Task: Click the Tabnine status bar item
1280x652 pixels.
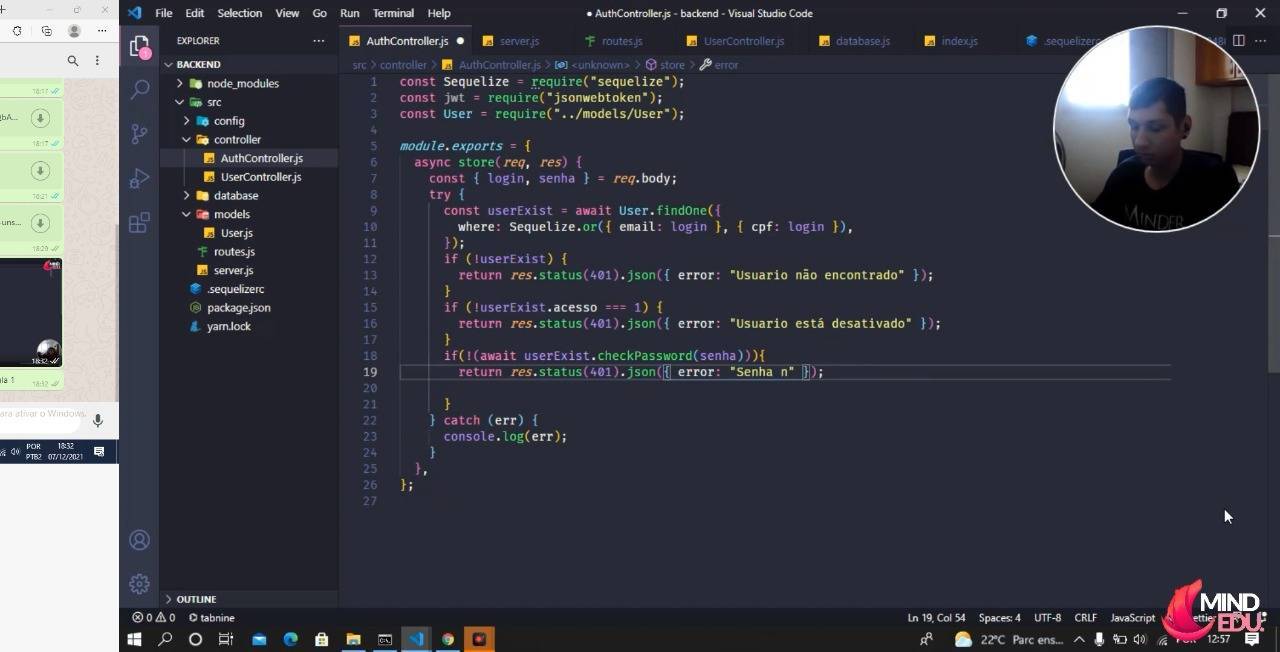Action: click(211, 617)
